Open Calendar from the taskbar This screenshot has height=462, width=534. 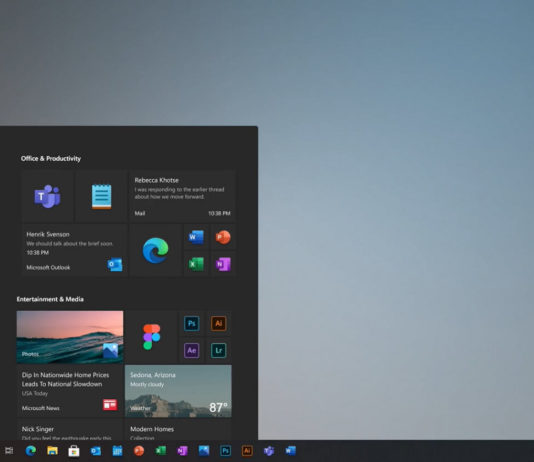[x=117, y=451]
